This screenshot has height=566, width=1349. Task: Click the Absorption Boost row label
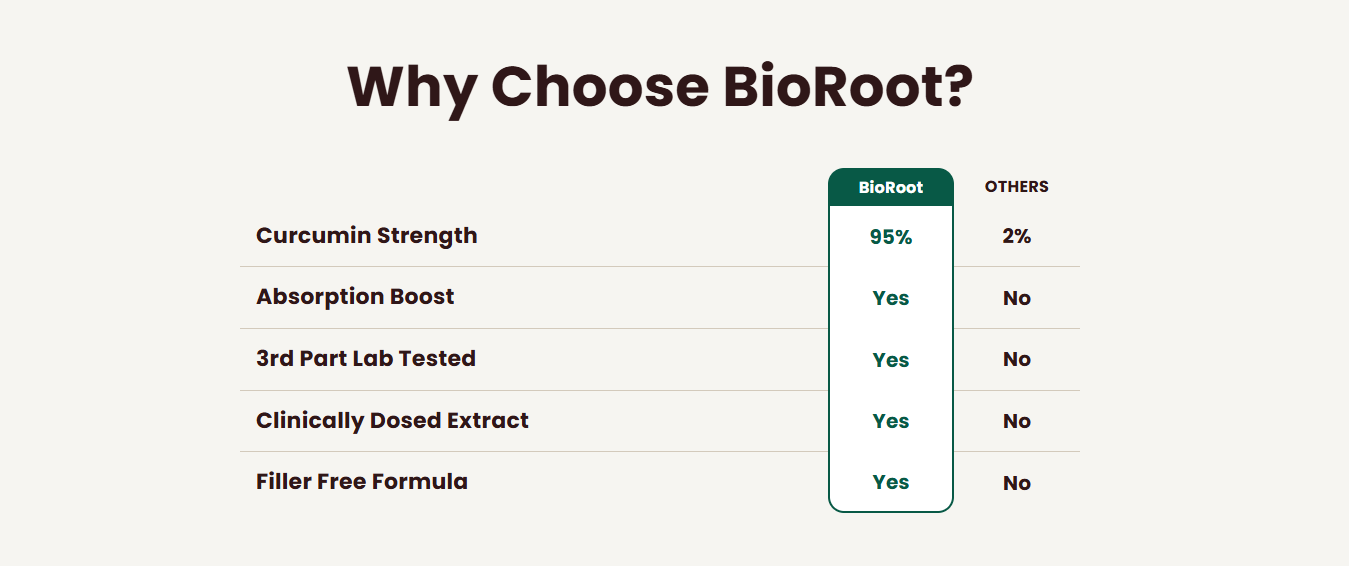tap(355, 297)
